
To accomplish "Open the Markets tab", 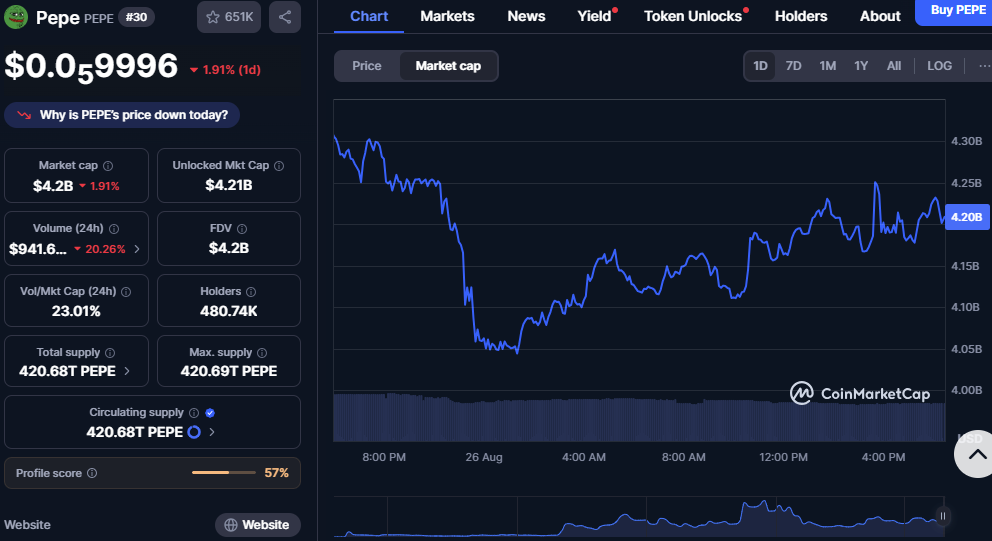I will 447,16.
